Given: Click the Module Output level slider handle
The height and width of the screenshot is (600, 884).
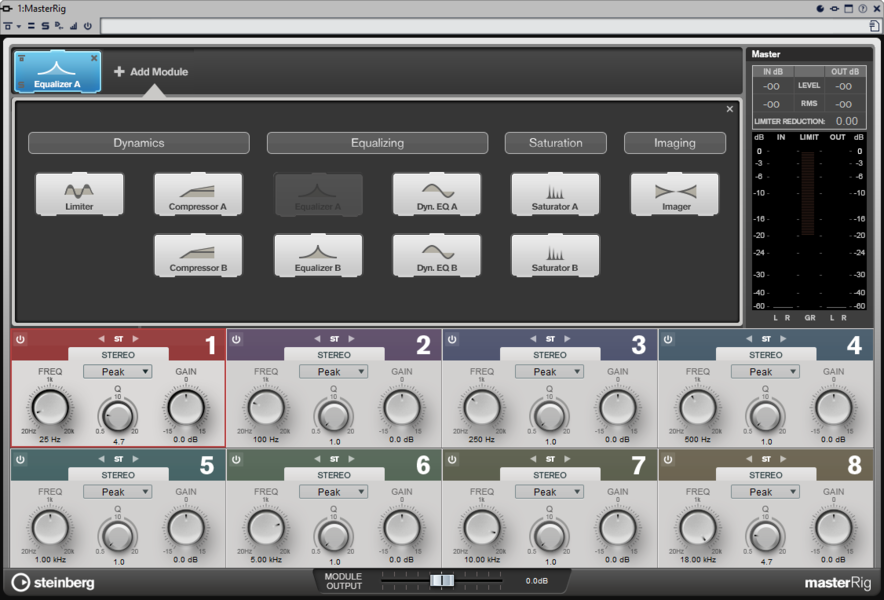Looking at the screenshot, I should click(442, 580).
